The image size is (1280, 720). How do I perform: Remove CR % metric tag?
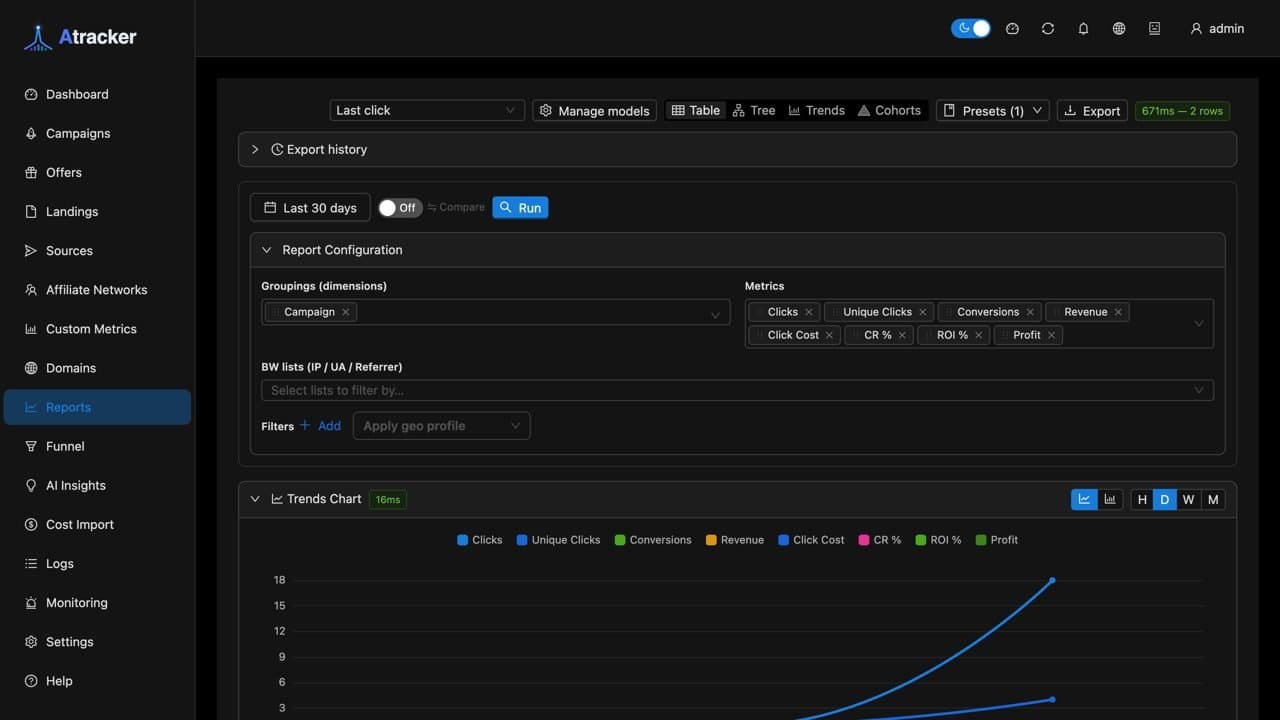tap(902, 335)
